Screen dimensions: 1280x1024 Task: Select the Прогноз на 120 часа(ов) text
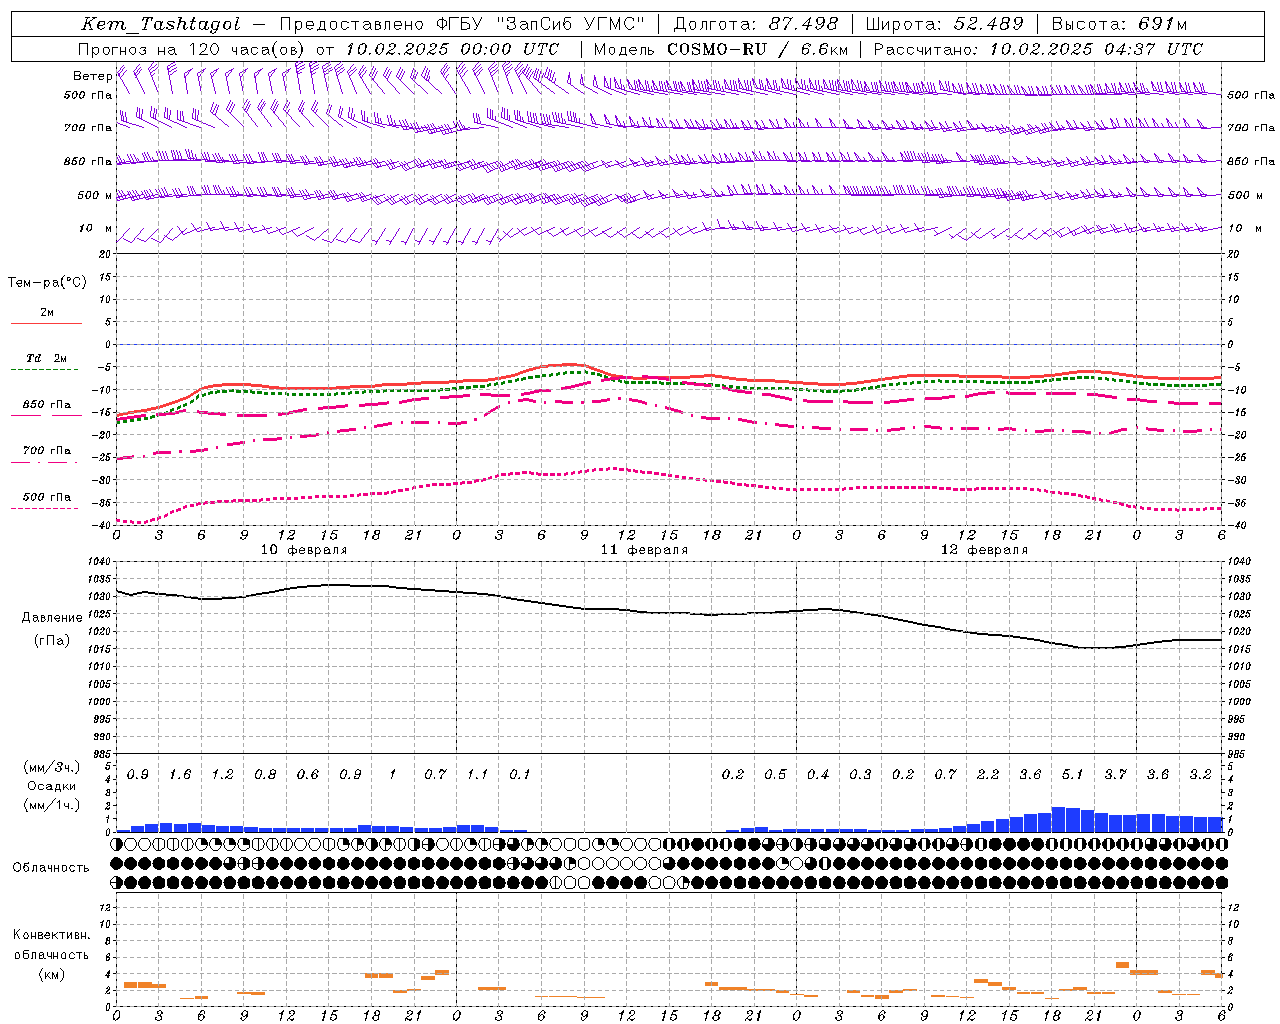click(x=192, y=49)
